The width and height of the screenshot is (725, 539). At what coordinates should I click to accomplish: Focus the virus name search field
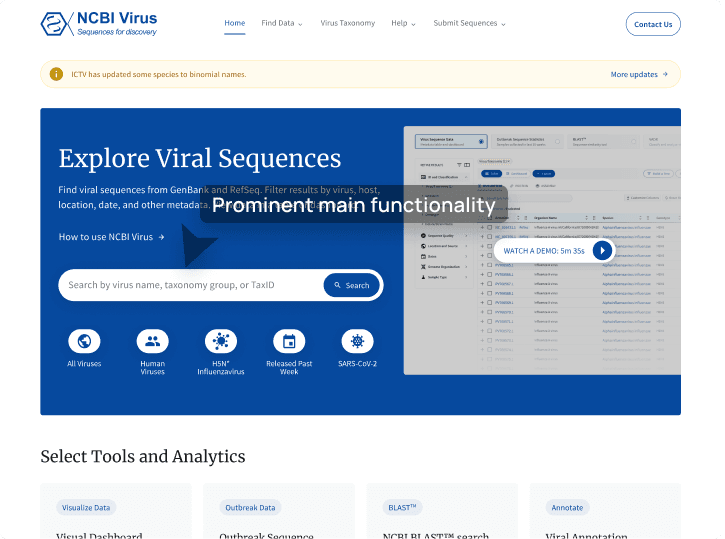(x=190, y=285)
